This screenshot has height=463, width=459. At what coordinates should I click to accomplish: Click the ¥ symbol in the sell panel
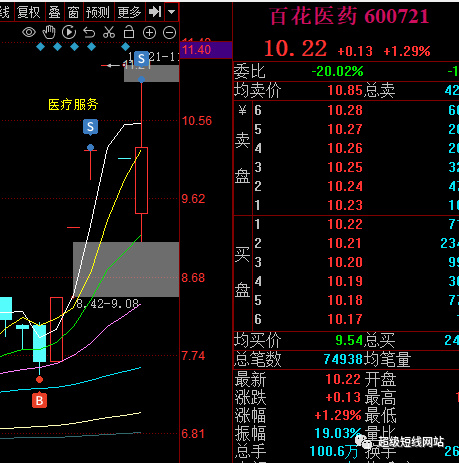[x=242, y=110]
